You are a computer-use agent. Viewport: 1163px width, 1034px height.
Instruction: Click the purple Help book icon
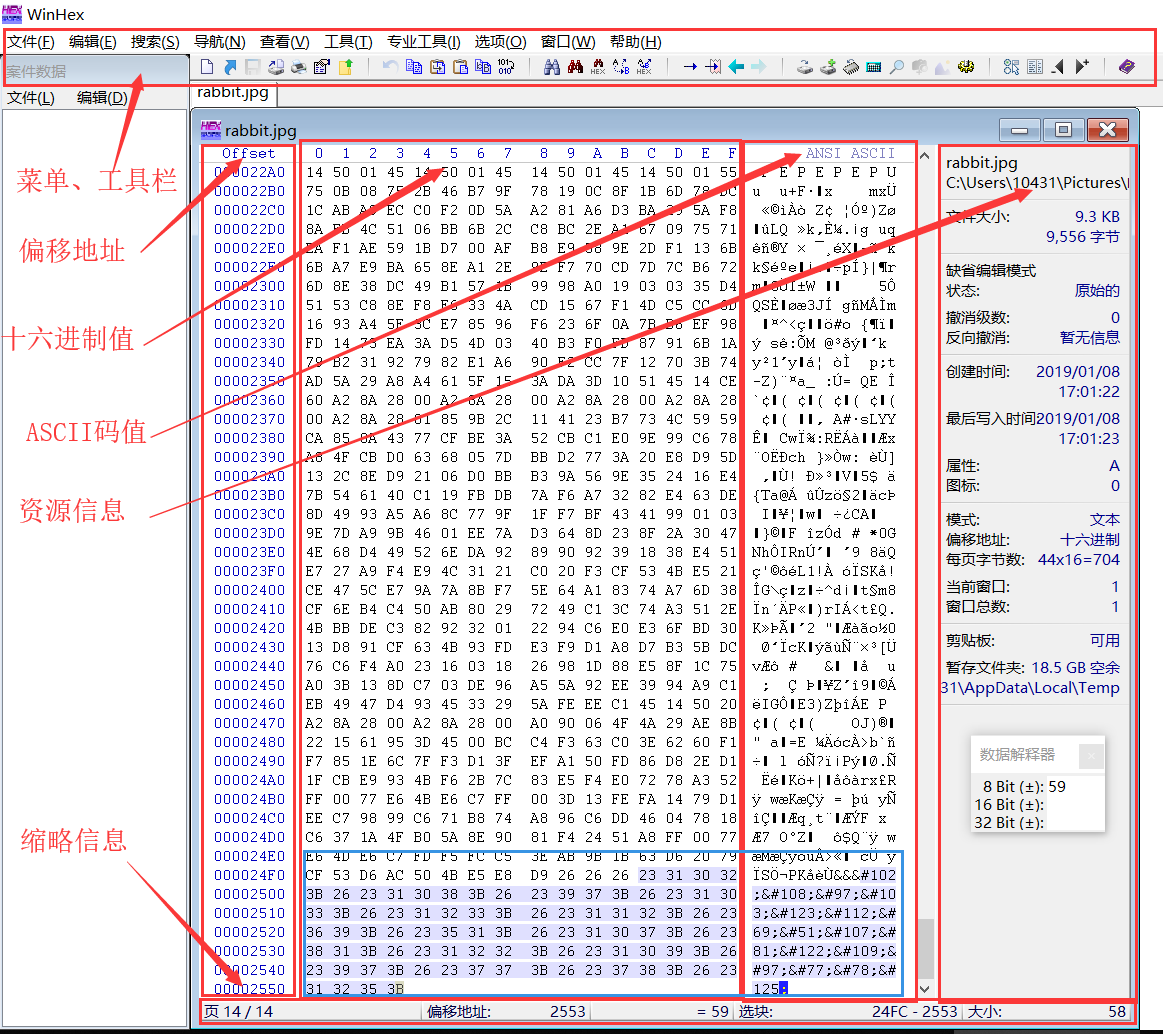tap(1127, 67)
